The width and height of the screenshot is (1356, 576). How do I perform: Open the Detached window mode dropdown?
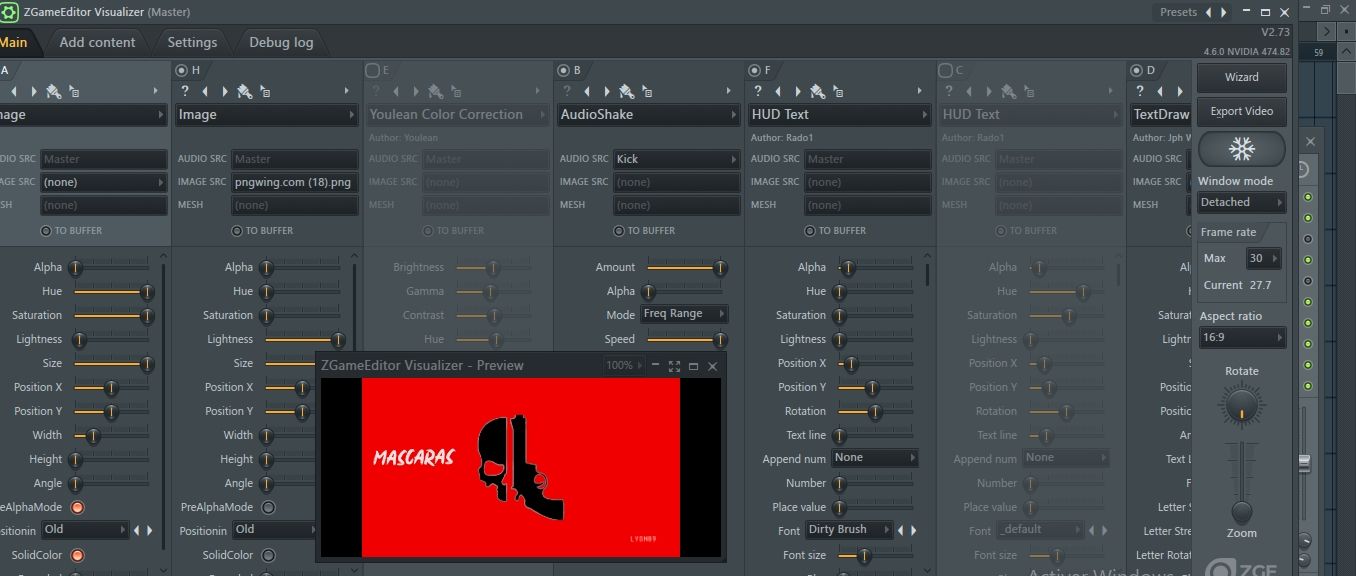(x=1242, y=202)
